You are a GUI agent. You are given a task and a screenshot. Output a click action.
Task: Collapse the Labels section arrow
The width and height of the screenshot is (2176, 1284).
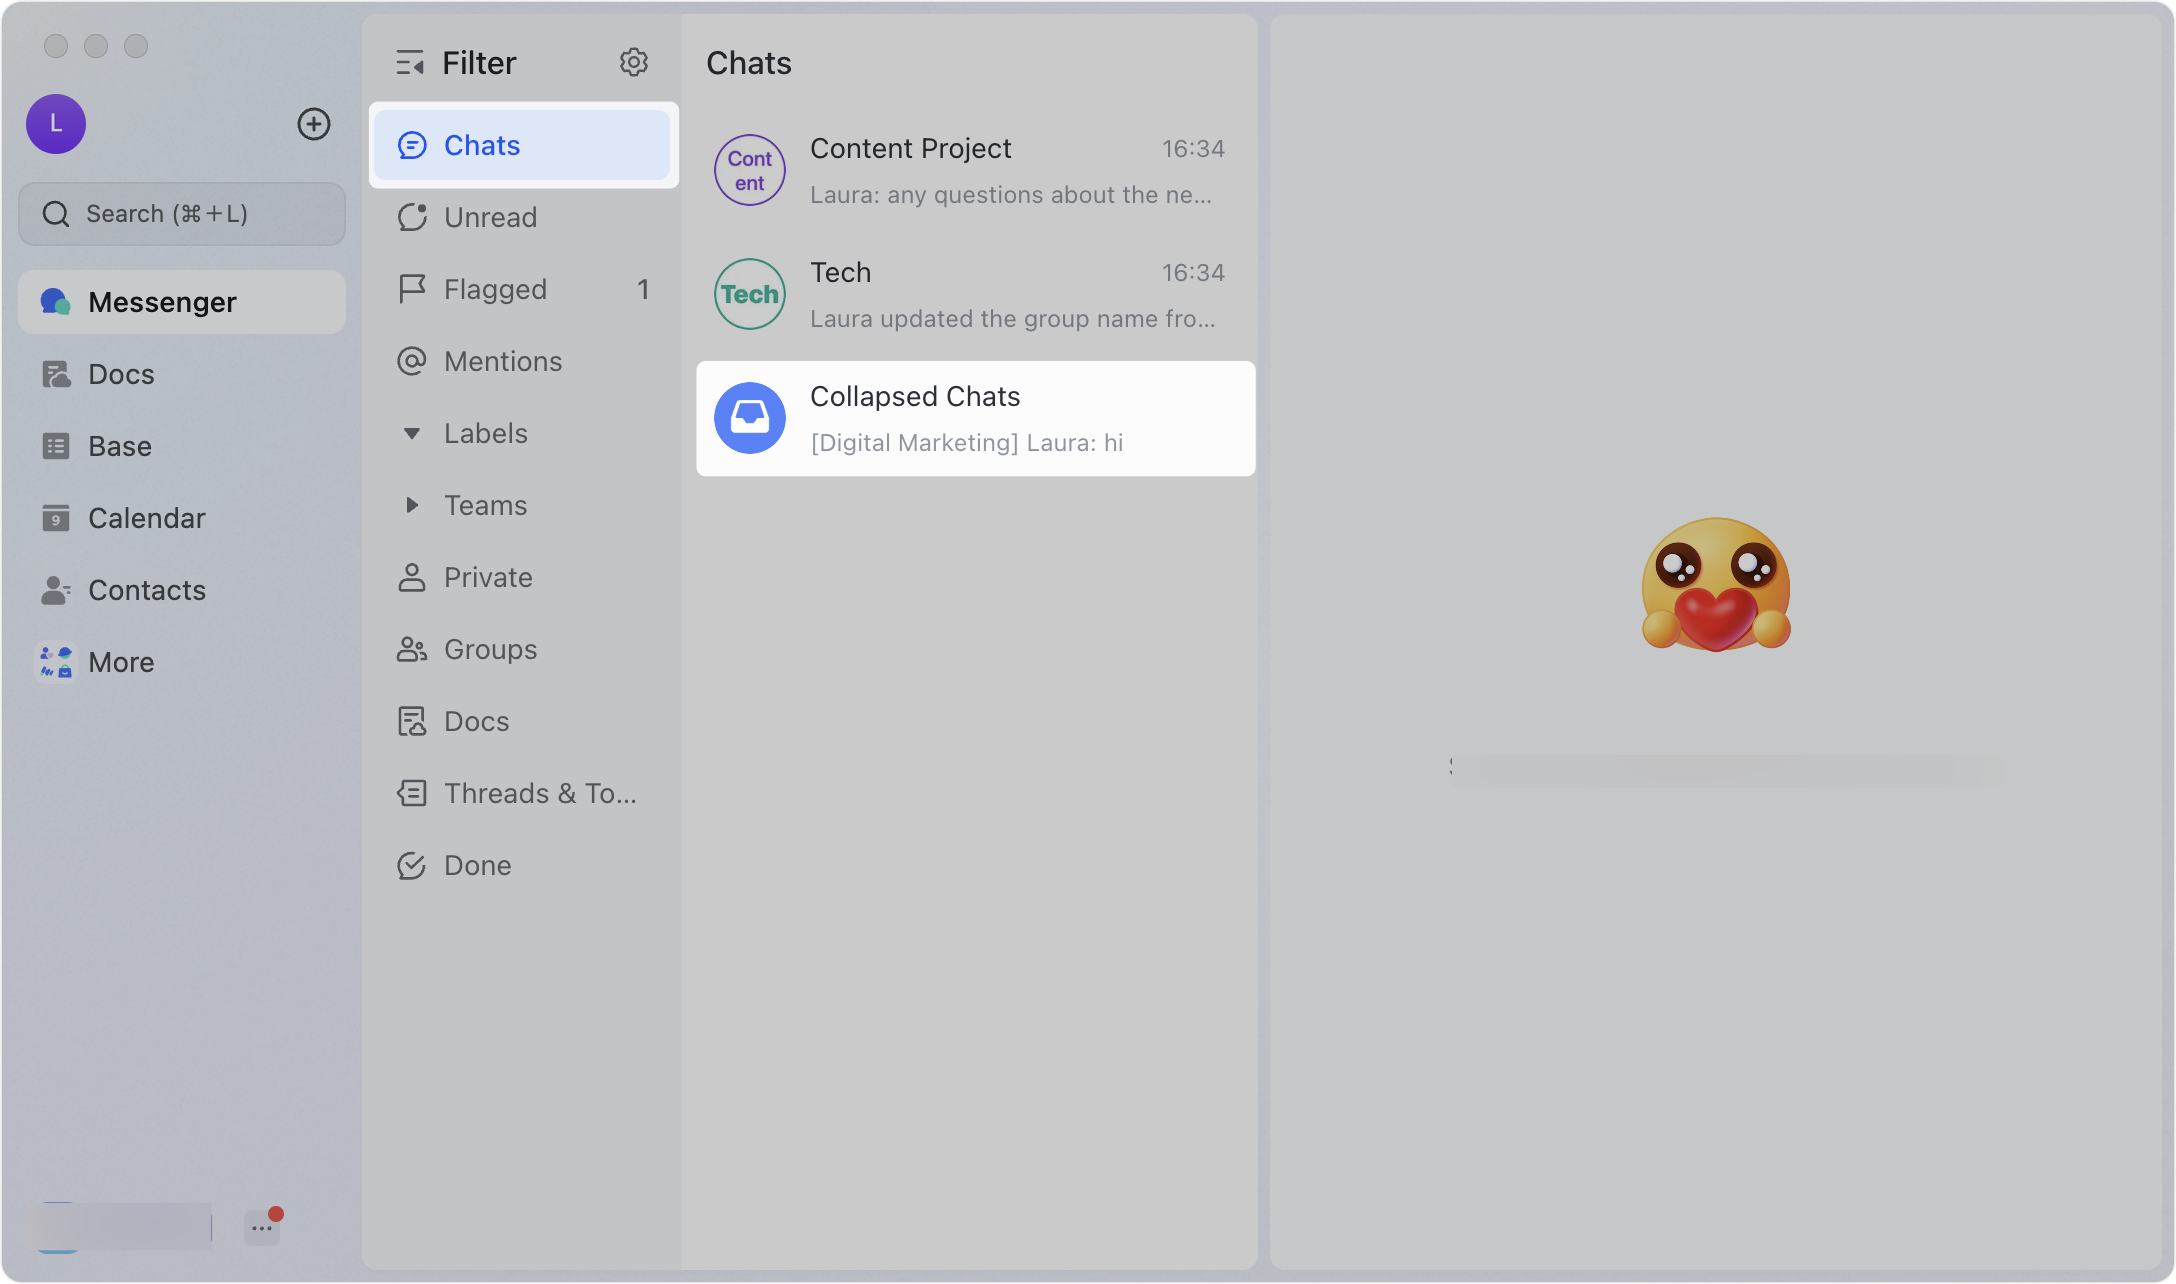(411, 433)
